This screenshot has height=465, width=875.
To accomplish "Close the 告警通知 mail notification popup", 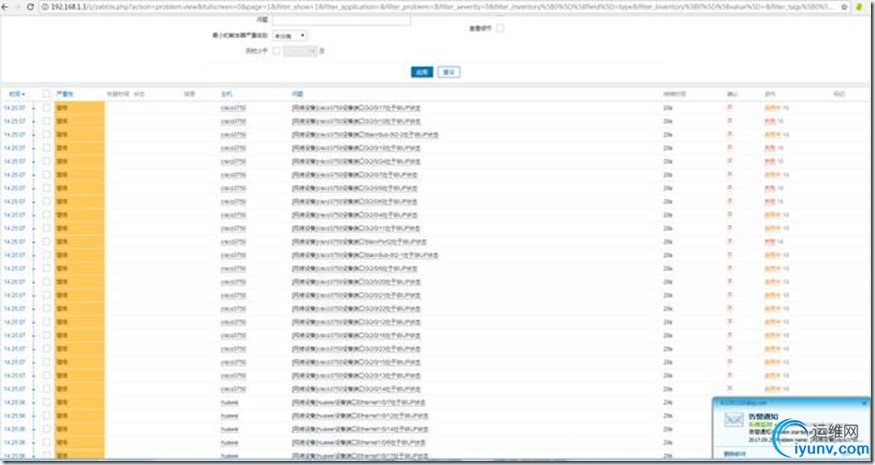I will click(x=864, y=402).
